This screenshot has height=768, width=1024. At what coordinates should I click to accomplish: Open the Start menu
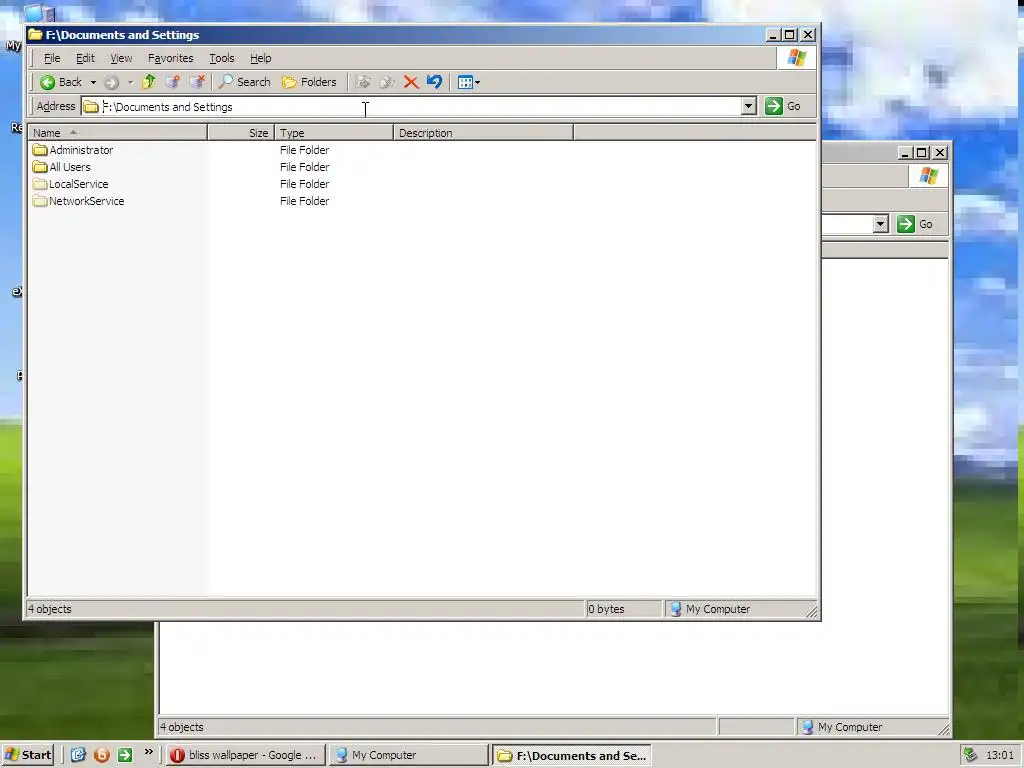point(27,755)
